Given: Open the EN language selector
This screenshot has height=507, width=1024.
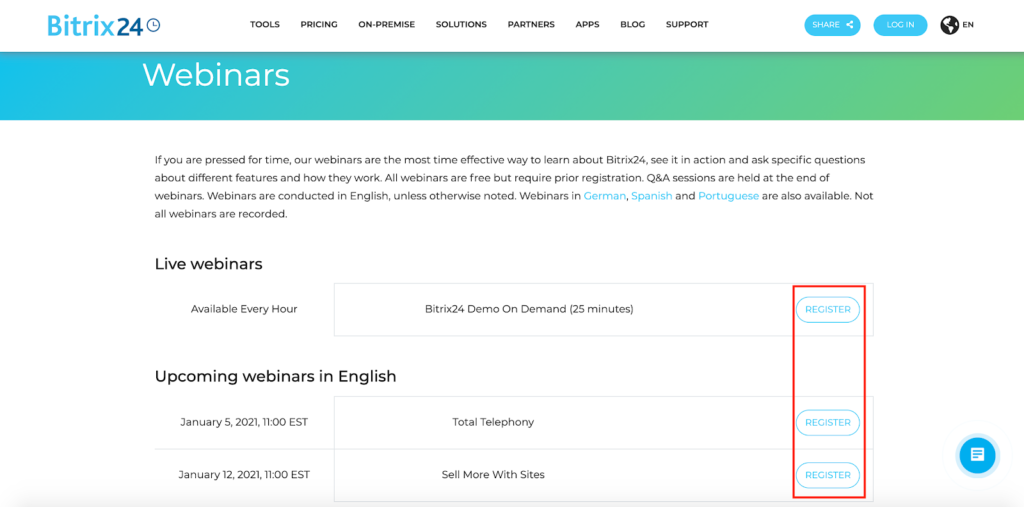Looking at the screenshot, I should click(968, 25).
